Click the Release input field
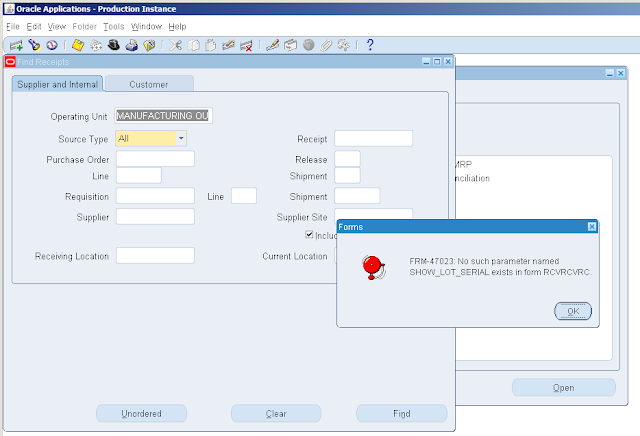640x436 pixels. [347, 159]
